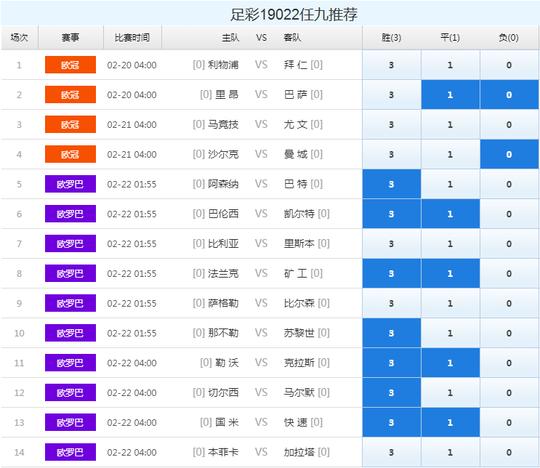540x468 pixels.
Task: Select draw (1) for 本菲卡 vs 加拉塔
Action: pyautogui.click(x=450, y=452)
